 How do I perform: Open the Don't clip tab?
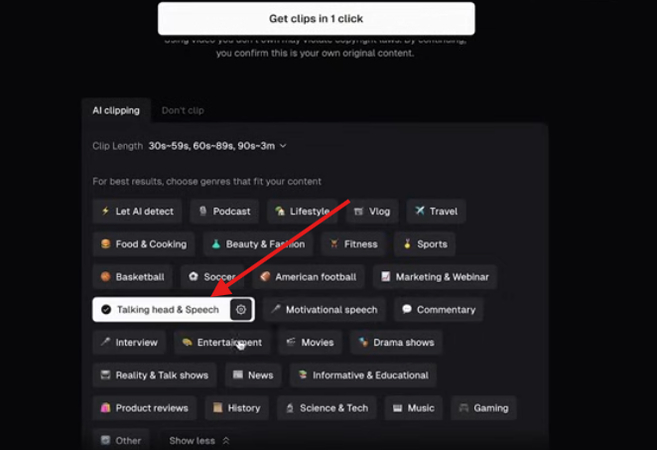coord(183,111)
